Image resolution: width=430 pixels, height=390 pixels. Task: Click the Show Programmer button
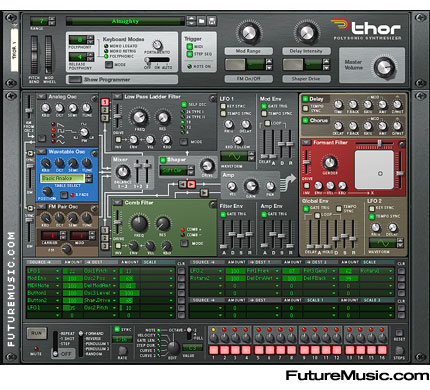pos(122,80)
